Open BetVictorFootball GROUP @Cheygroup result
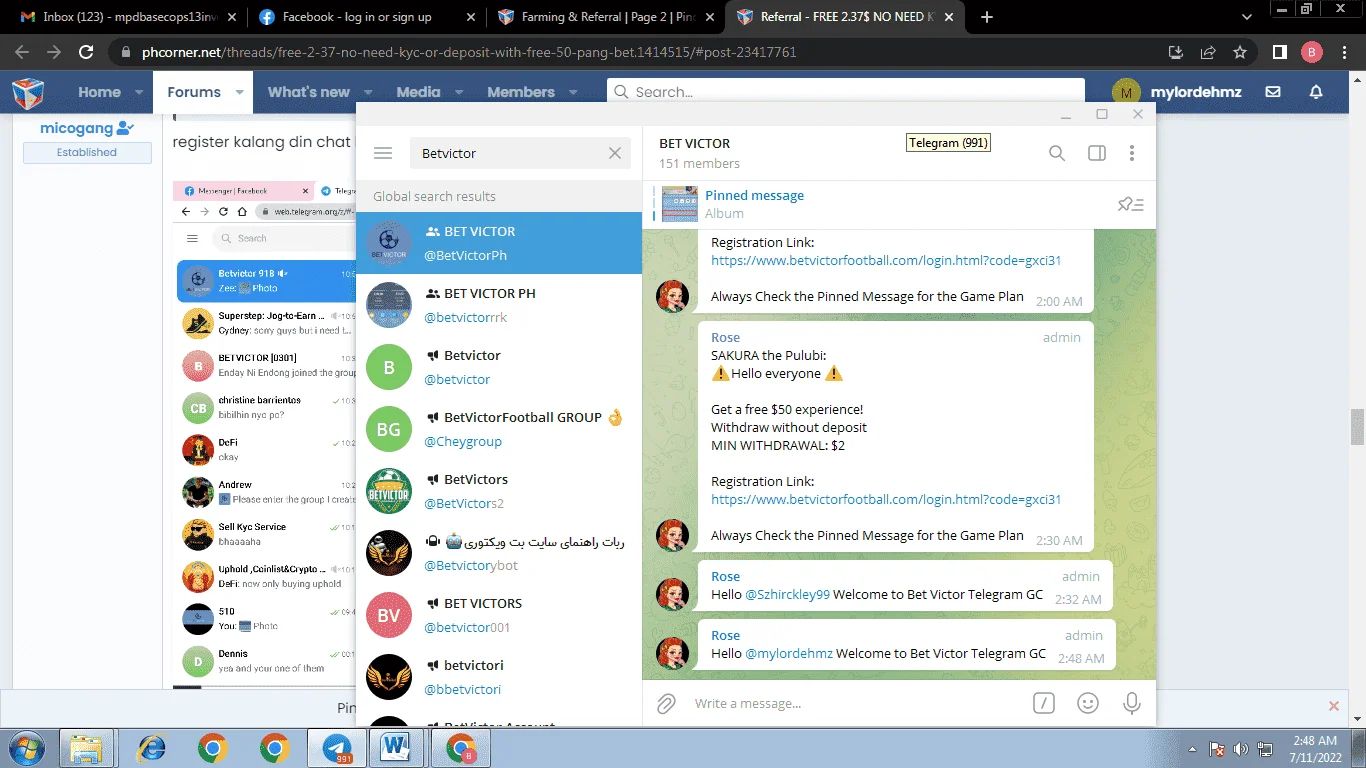 [x=499, y=429]
